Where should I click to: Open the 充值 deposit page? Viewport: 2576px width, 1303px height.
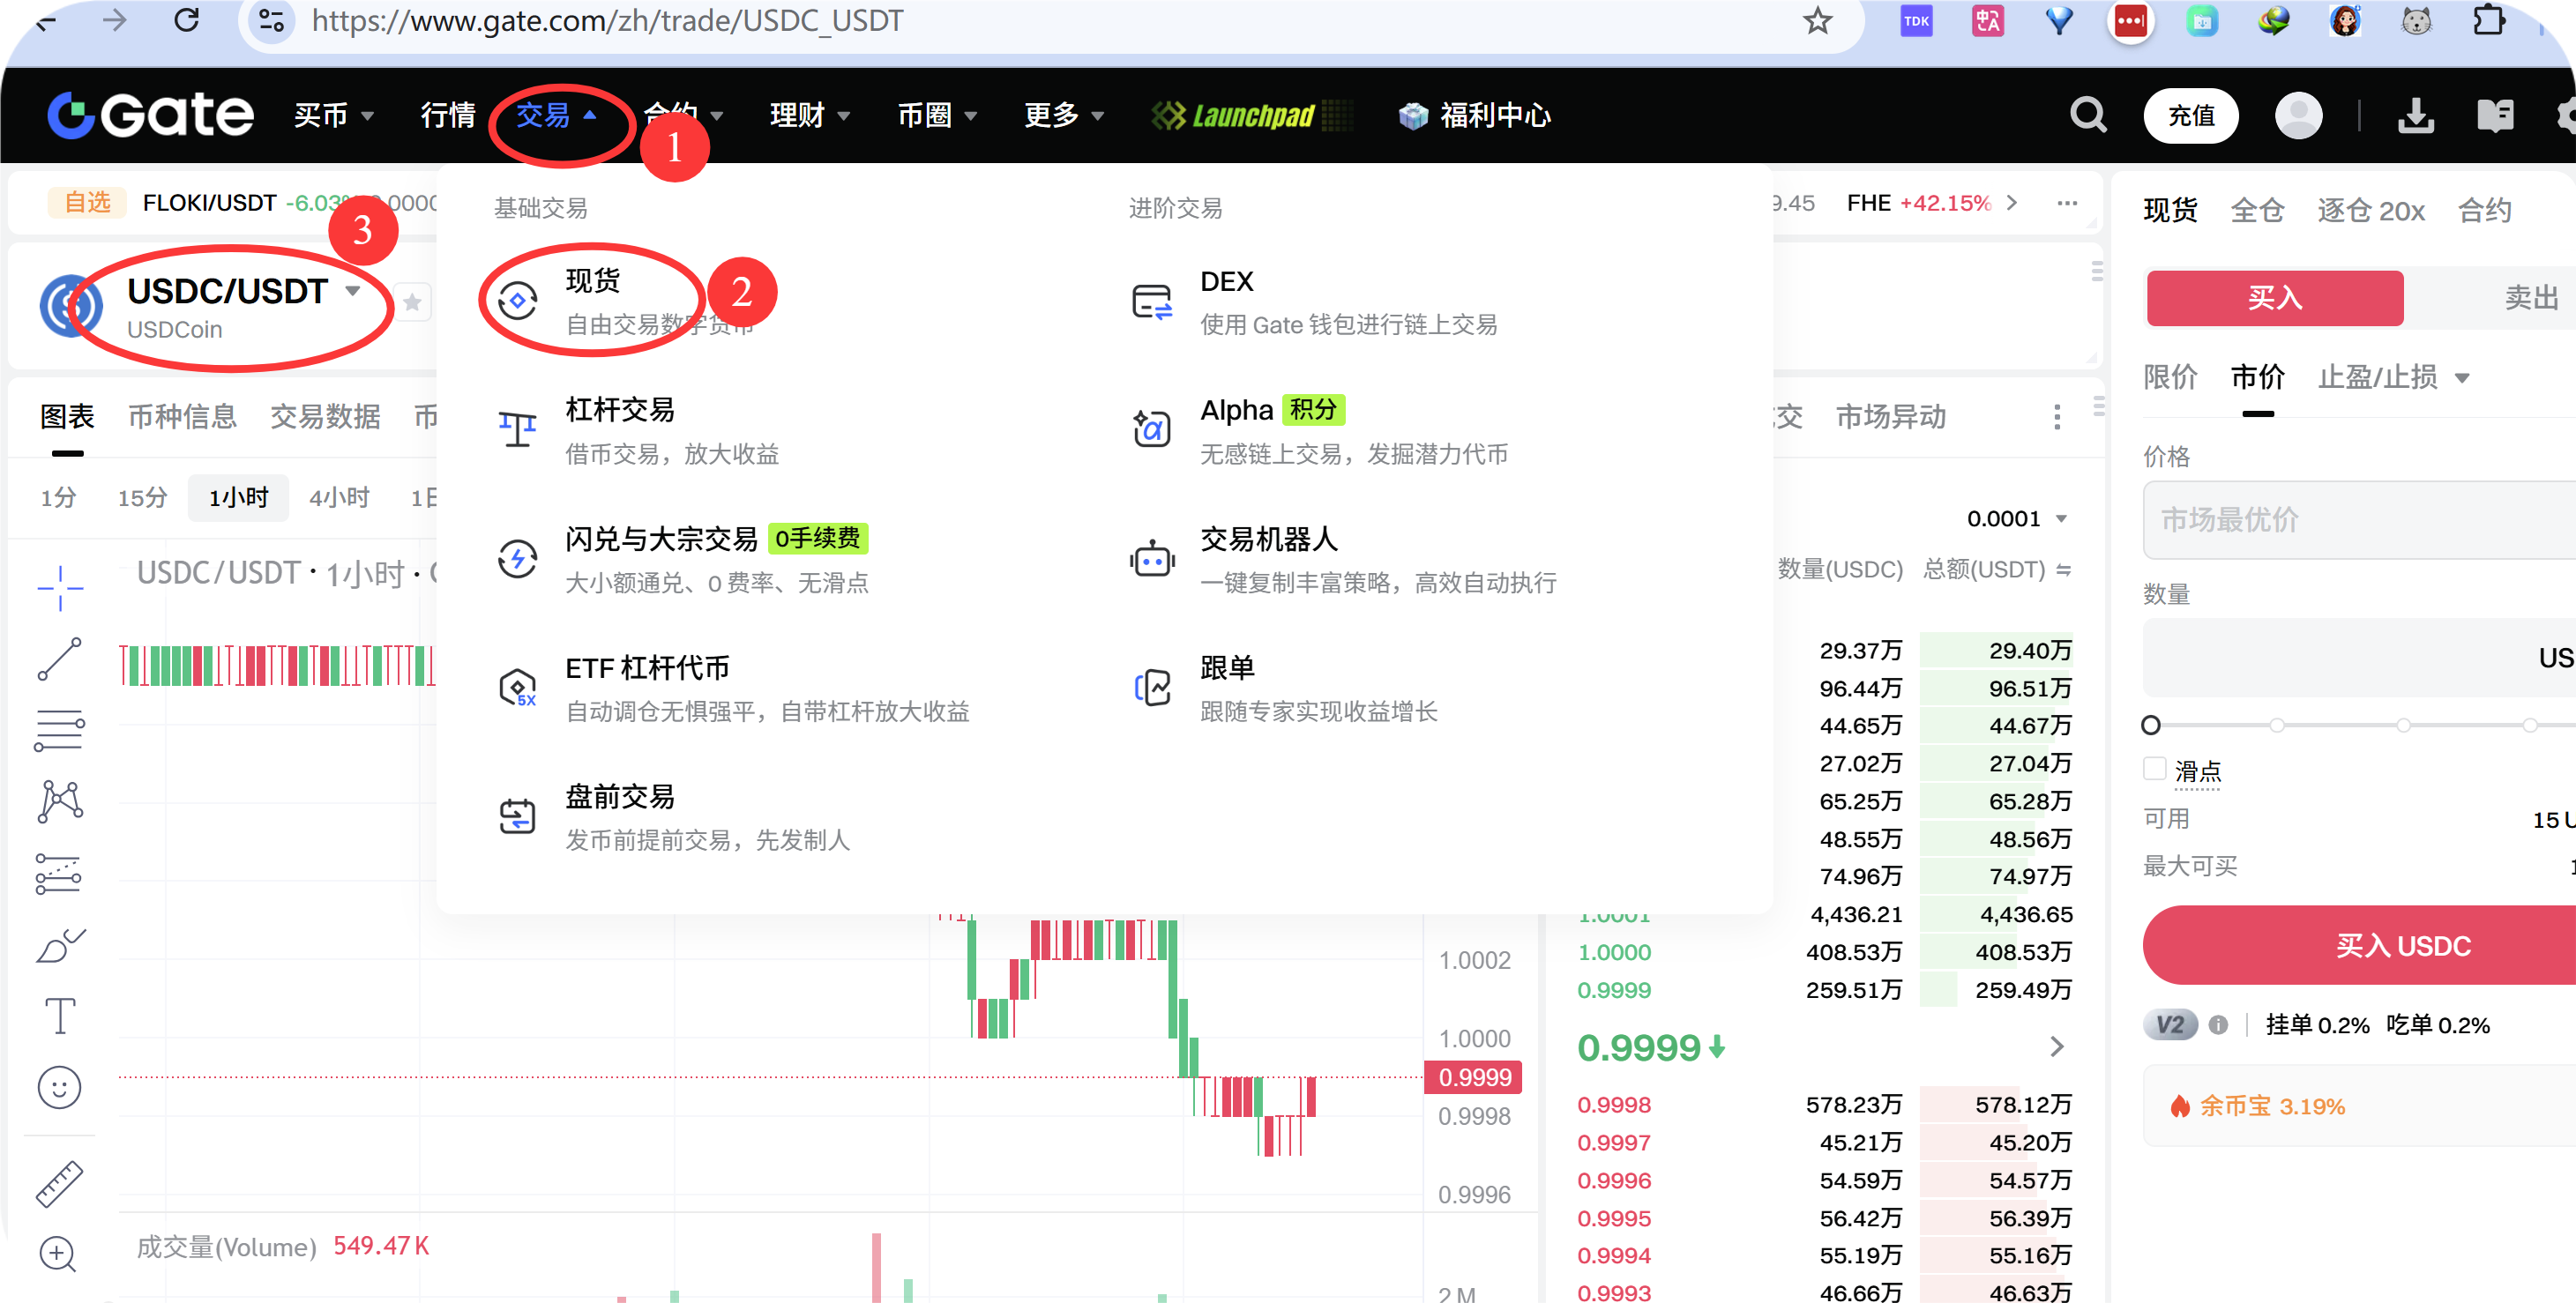coord(2191,115)
